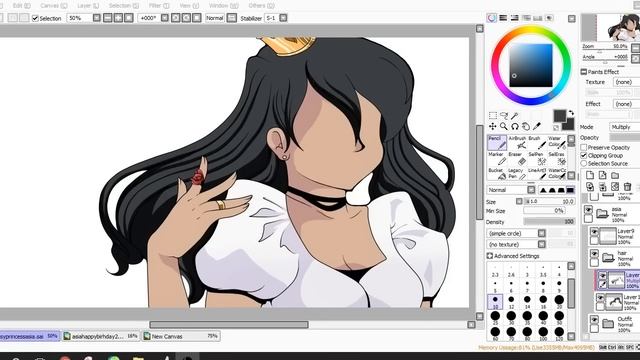Open the Canvas menu
Viewport: 640px width, 360px height.
coord(53,6)
